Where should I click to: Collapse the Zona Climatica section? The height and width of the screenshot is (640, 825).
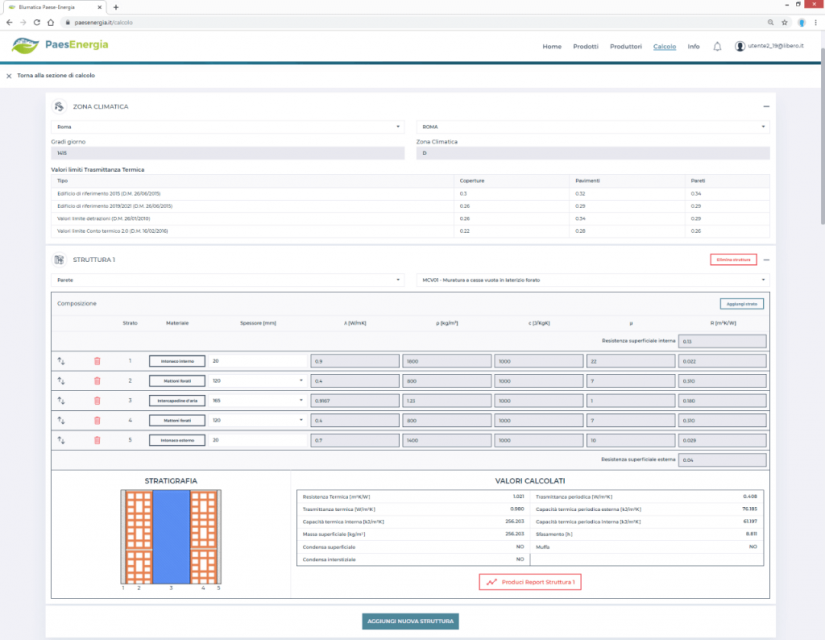[766, 106]
